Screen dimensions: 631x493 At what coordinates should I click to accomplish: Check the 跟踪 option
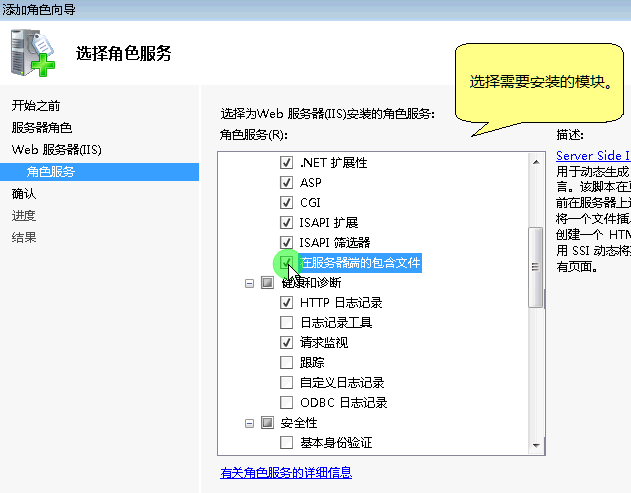287,362
